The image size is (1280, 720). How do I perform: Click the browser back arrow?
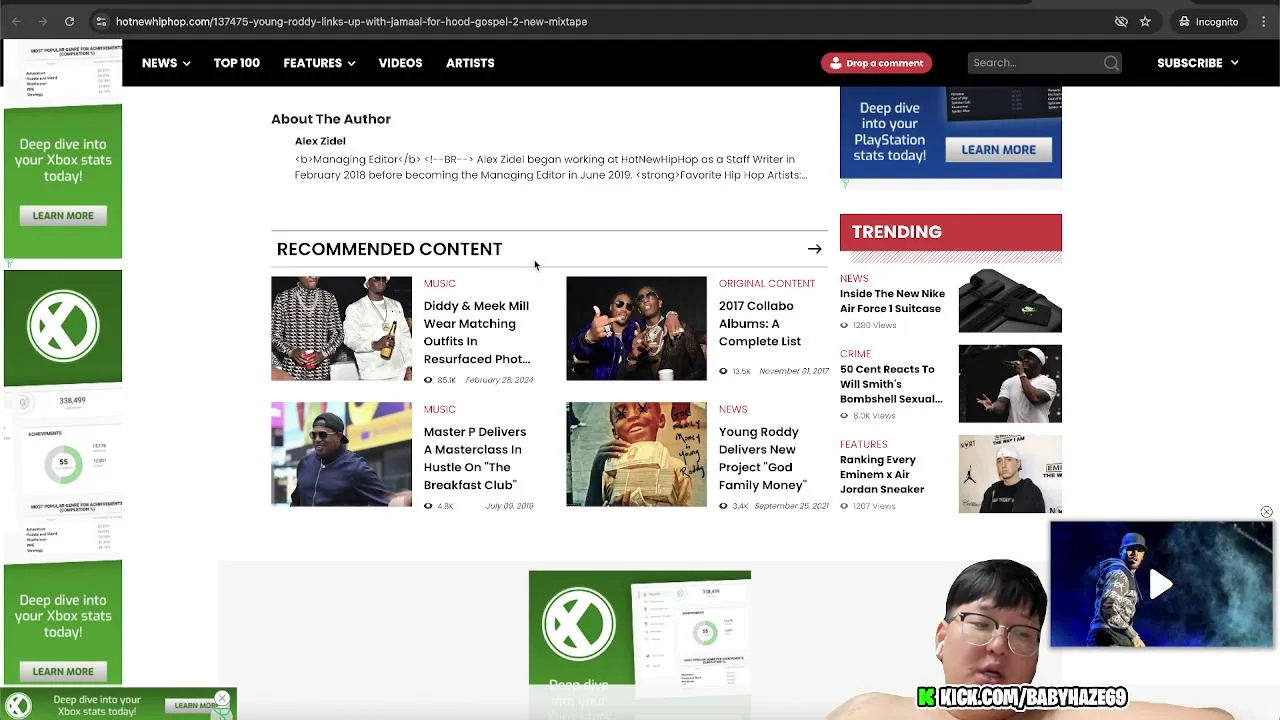[16, 21]
